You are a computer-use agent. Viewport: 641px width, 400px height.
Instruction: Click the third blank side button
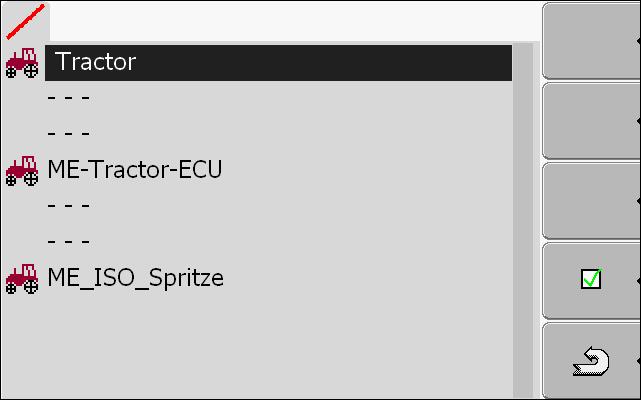(x=591, y=201)
